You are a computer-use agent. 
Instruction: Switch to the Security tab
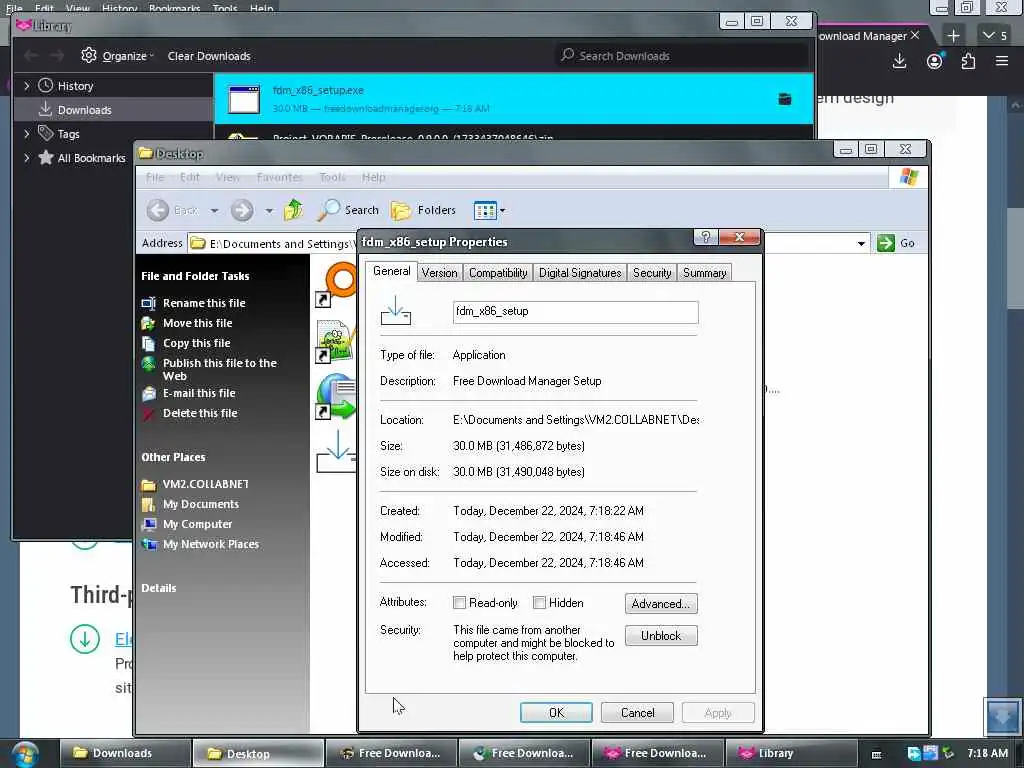tap(652, 272)
